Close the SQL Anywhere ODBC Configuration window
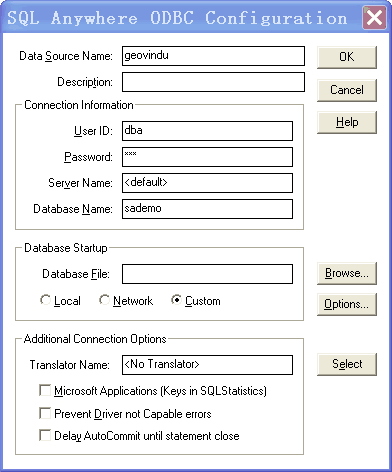The height and width of the screenshot is (472, 392). pos(374,17)
